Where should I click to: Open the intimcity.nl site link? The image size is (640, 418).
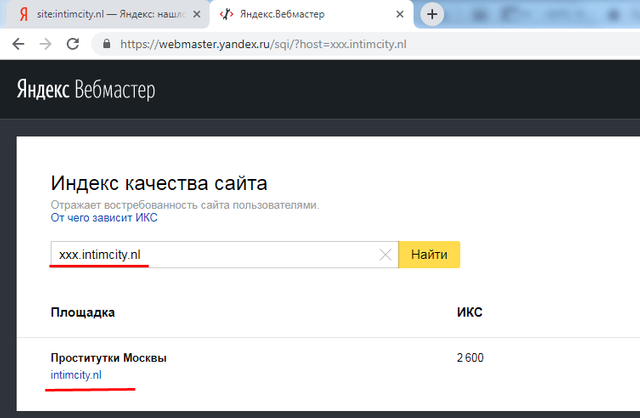point(76,375)
